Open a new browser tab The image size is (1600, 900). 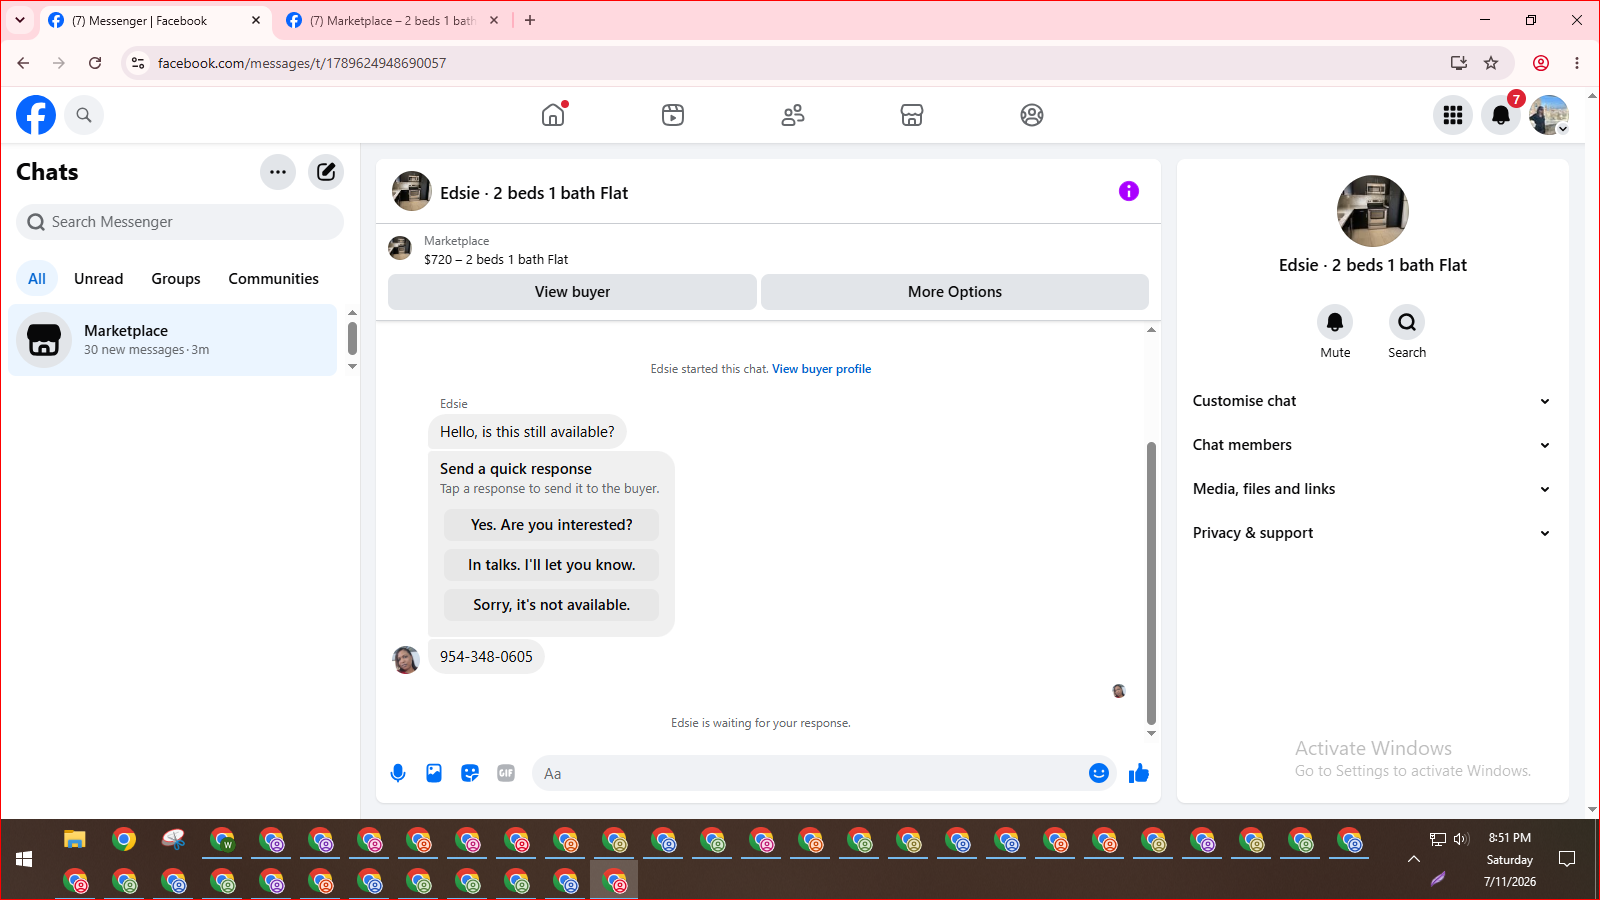(x=530, y=20)
